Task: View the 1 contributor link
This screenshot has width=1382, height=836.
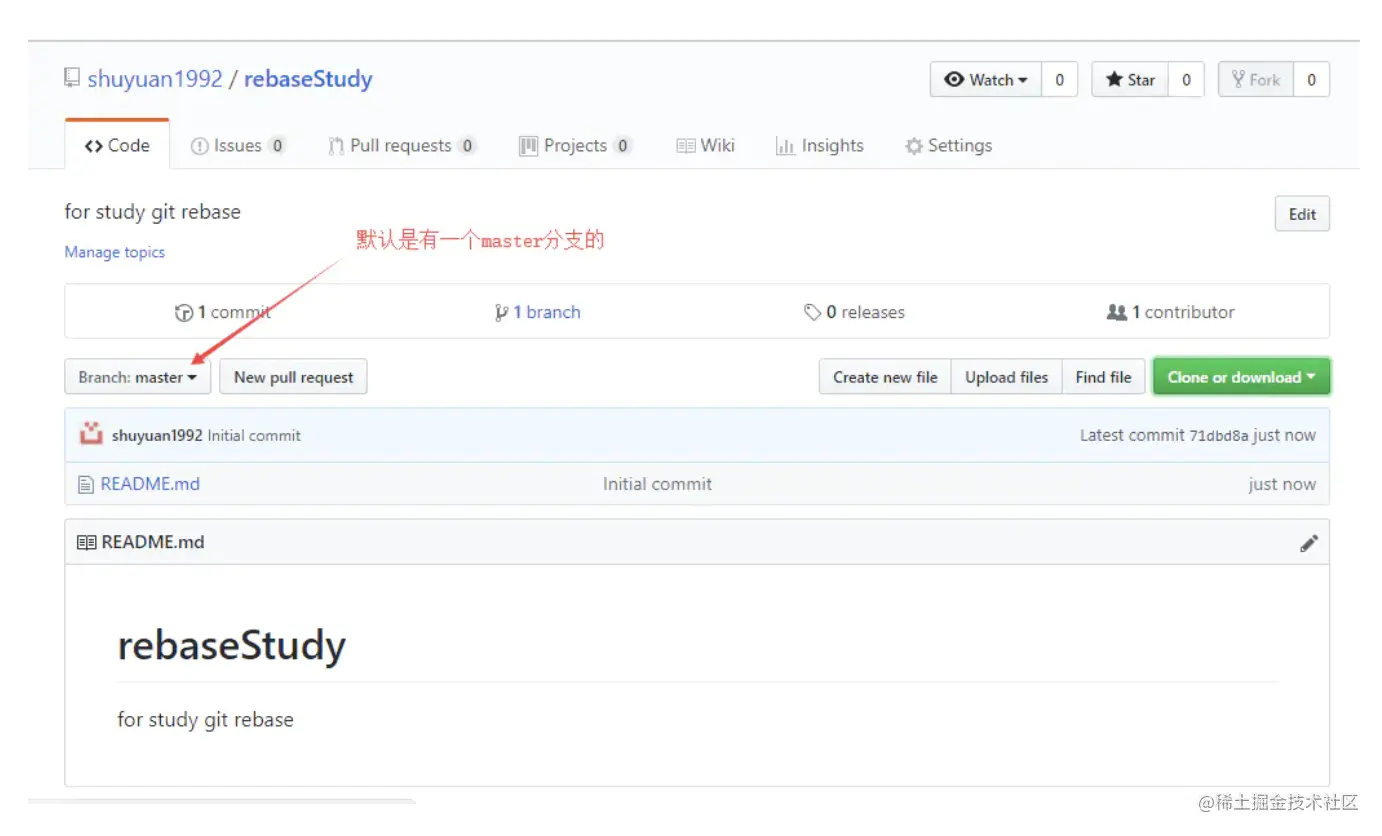Action: tap(1170, 312)
